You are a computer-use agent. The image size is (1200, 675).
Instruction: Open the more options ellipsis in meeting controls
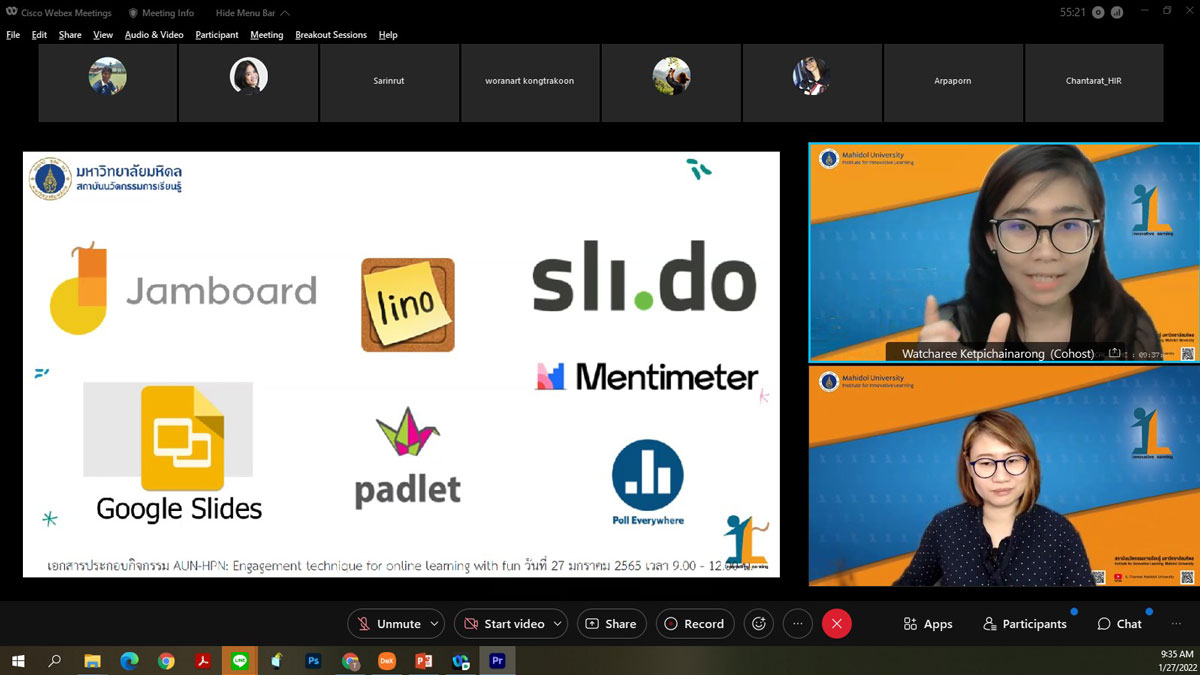[x=797, y=624]
